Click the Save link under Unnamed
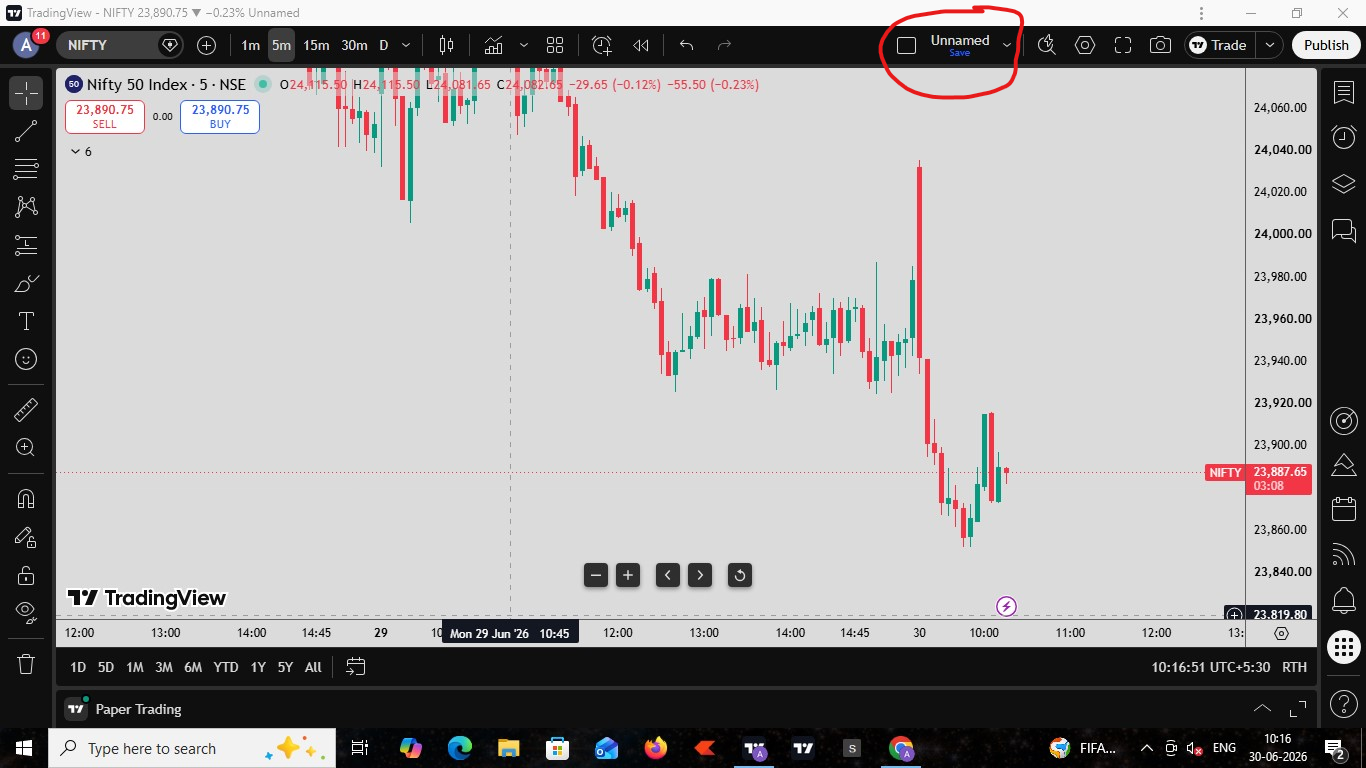The height and width of the screenshot is (768, 1366). pos(959,53)
